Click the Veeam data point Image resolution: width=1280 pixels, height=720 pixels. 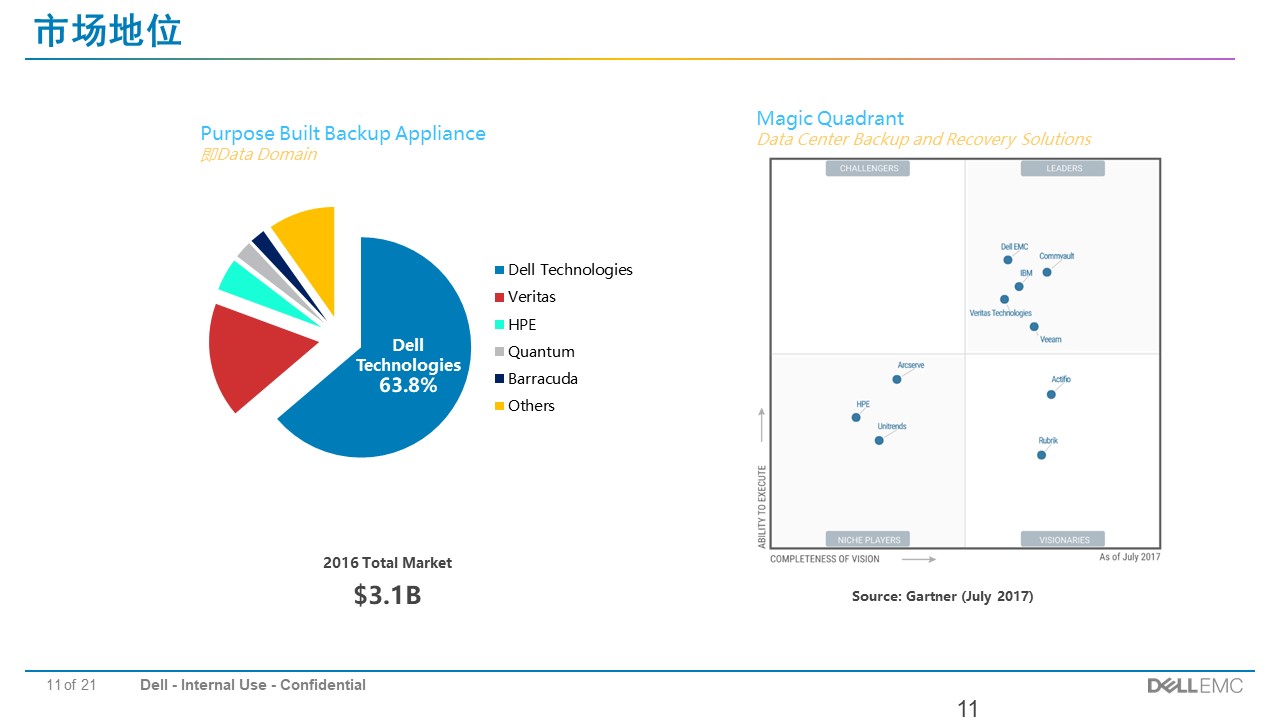(1034, 326)
